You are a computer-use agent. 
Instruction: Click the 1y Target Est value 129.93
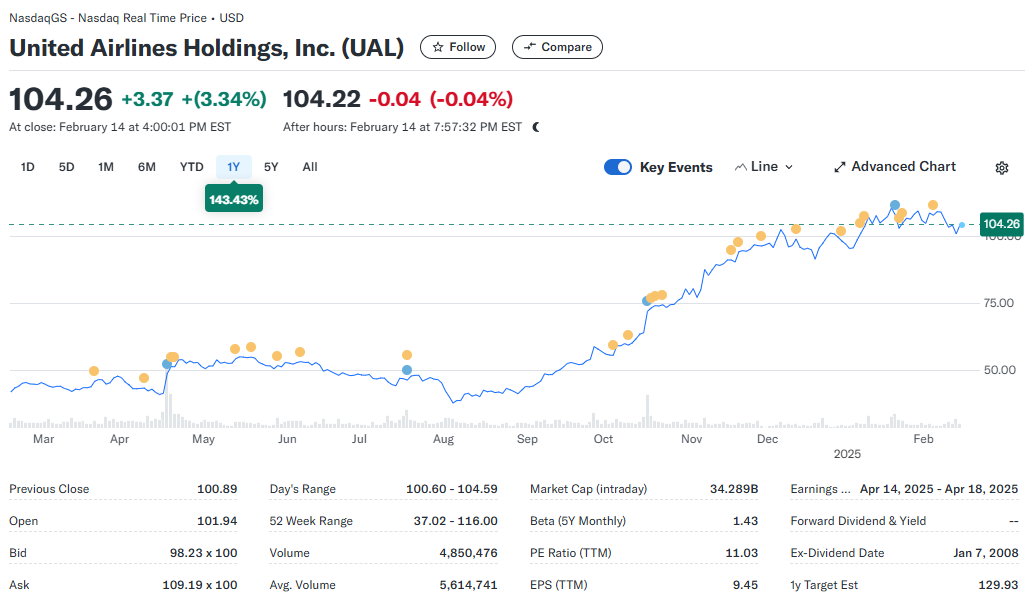[x=998, y=585]
